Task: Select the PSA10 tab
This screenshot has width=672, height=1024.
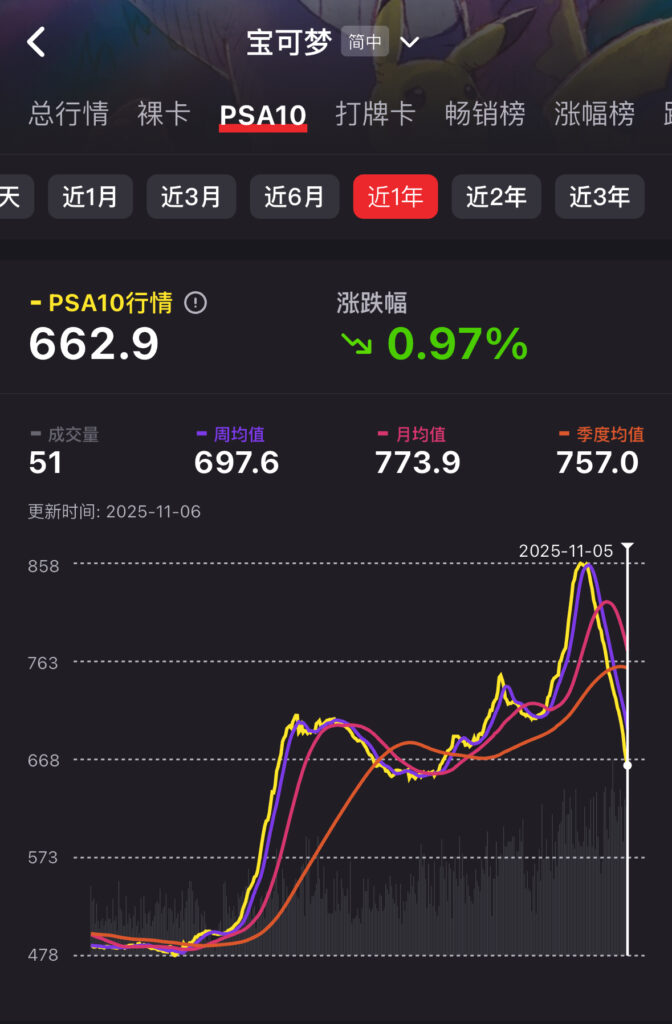Action: (263, 115)
